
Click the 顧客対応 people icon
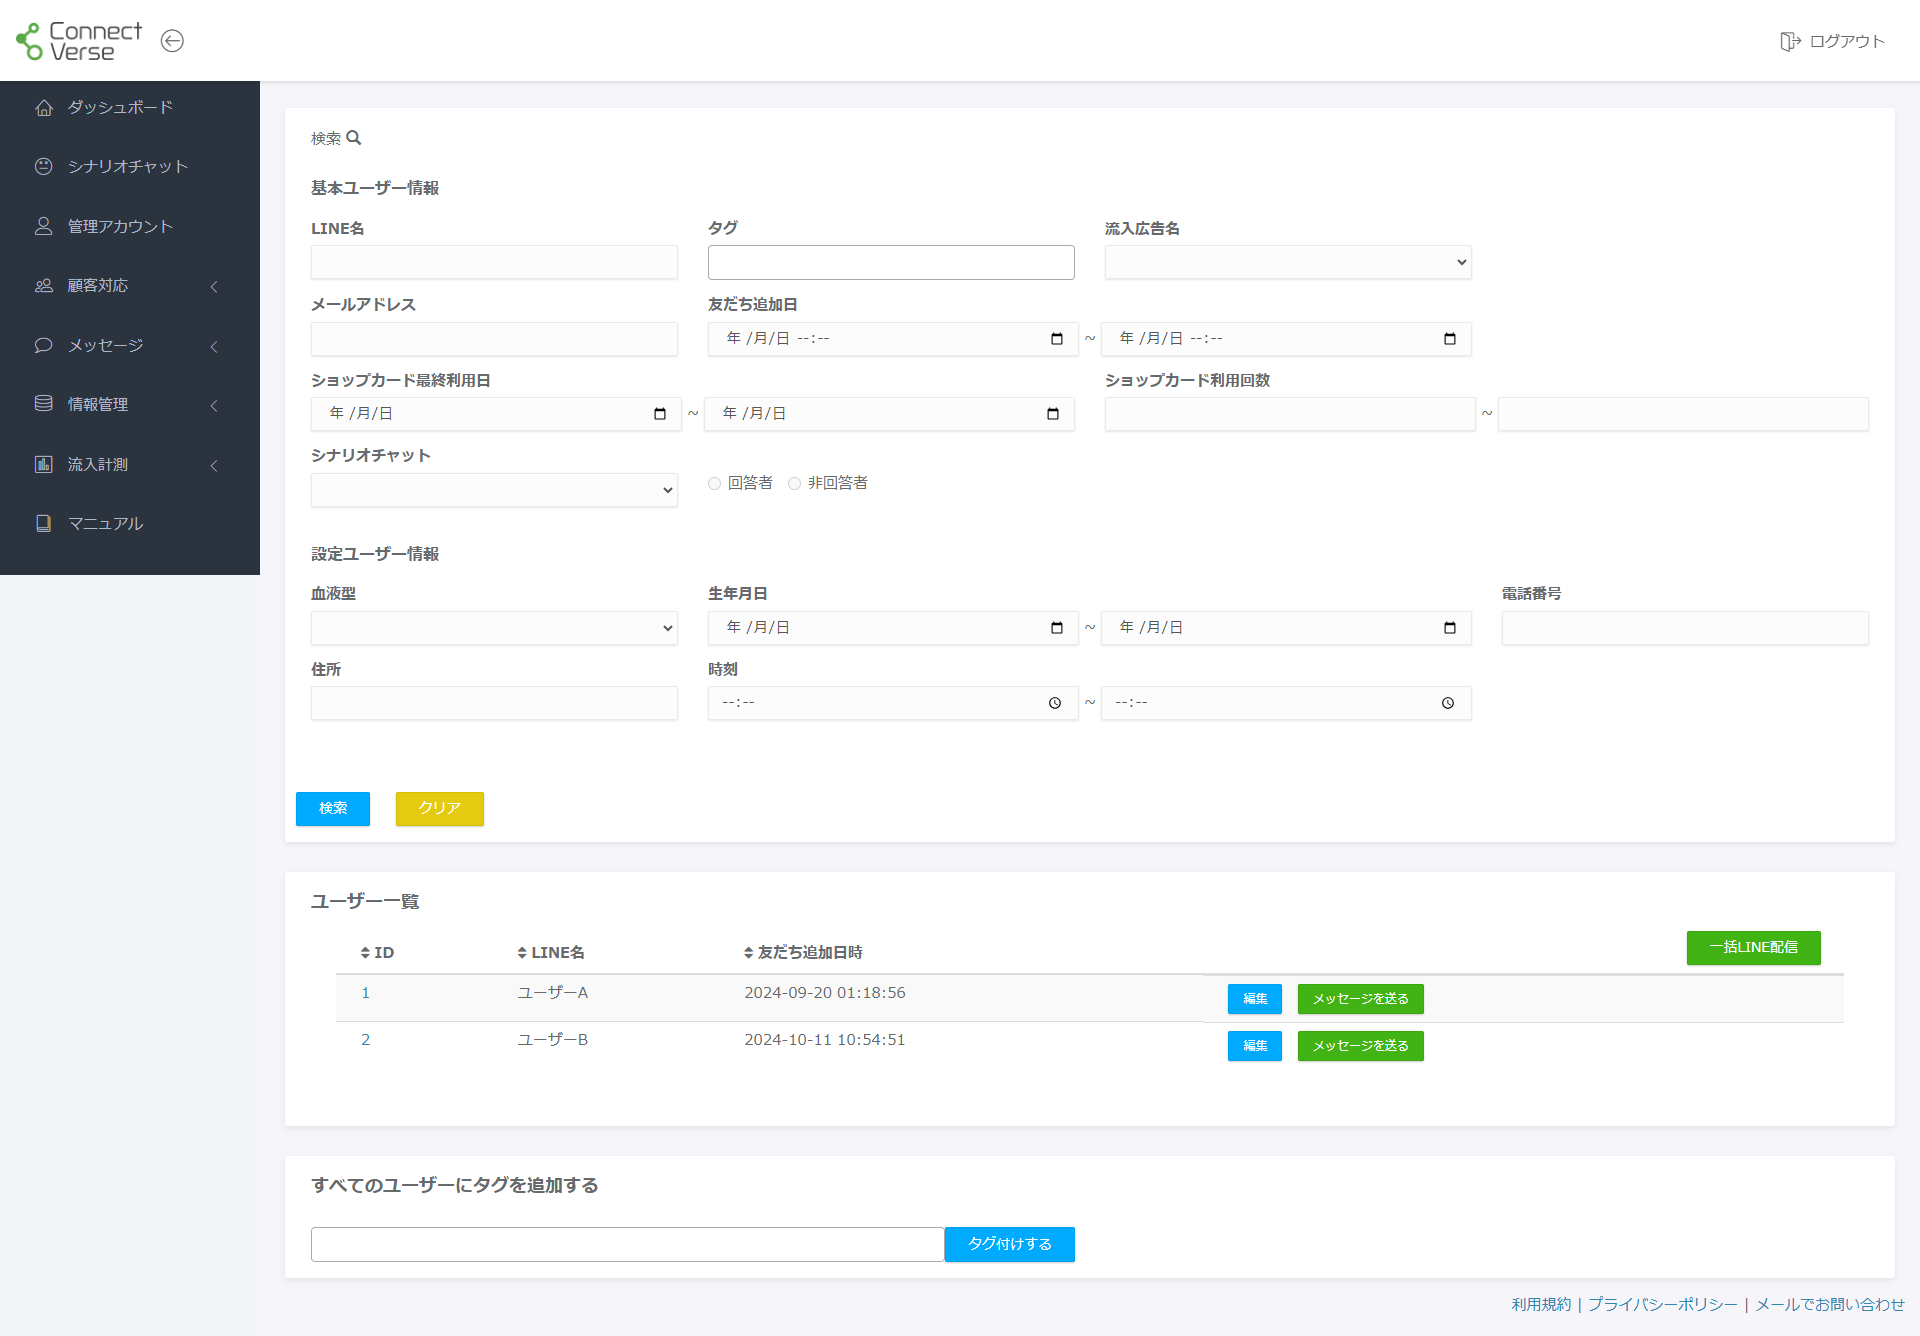[44, 285]
